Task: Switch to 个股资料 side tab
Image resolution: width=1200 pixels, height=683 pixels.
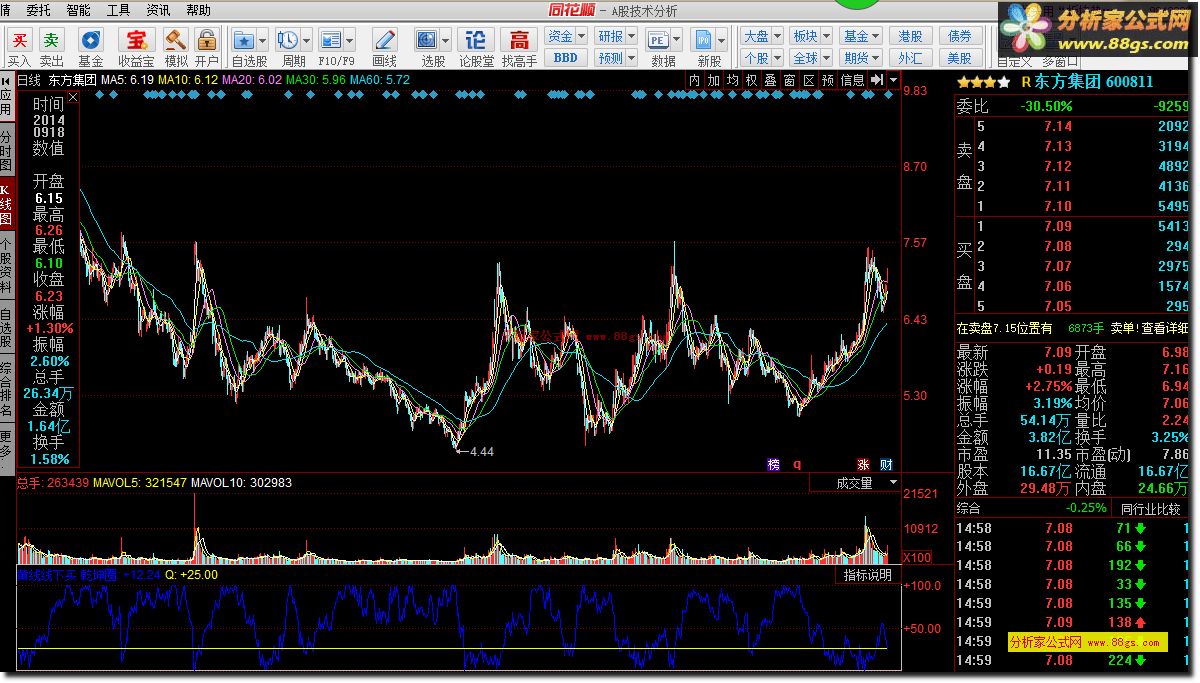Action: point(6,263)
